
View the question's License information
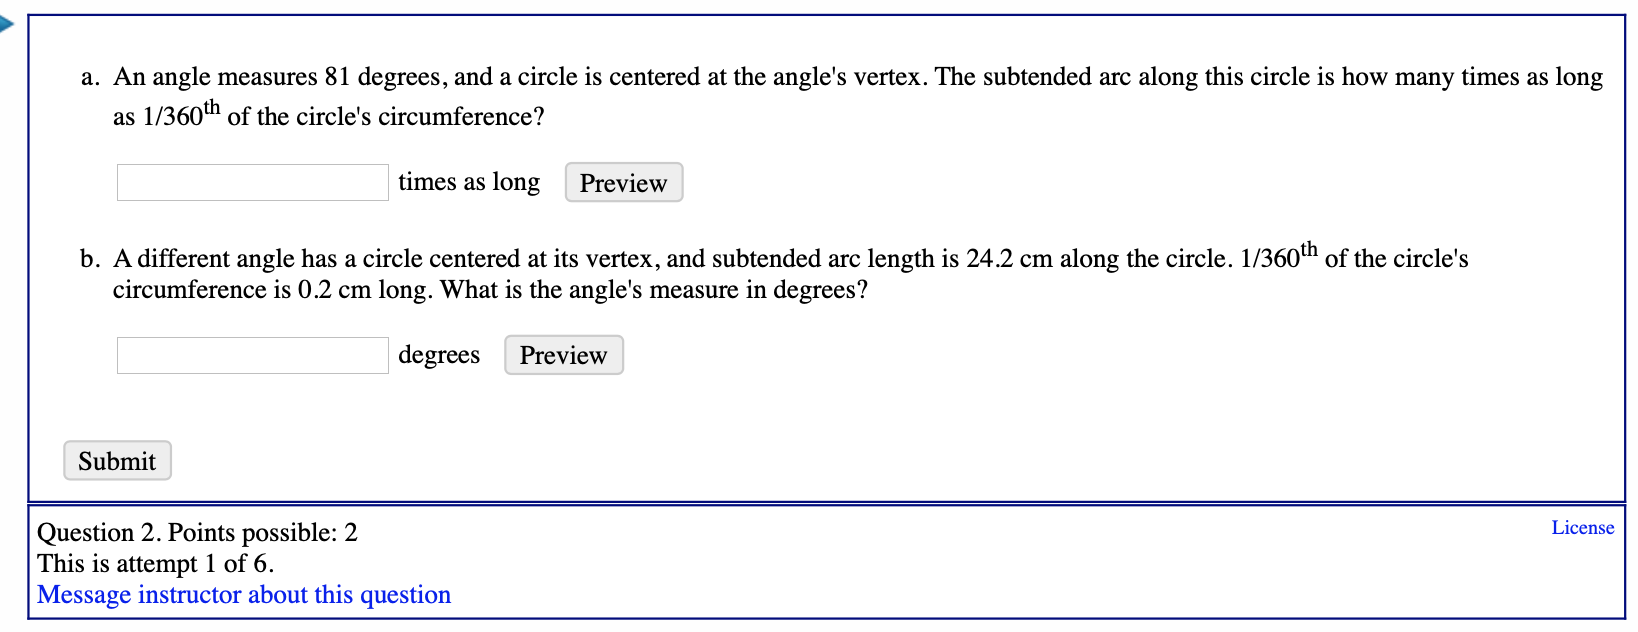(x=1582, y=527)
